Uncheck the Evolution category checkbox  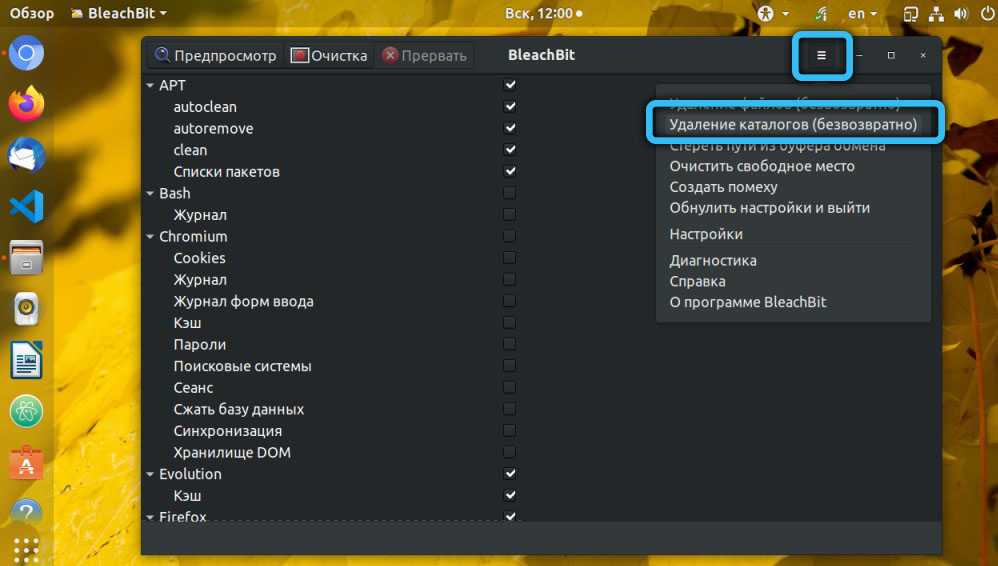click(x=510, y=474)
